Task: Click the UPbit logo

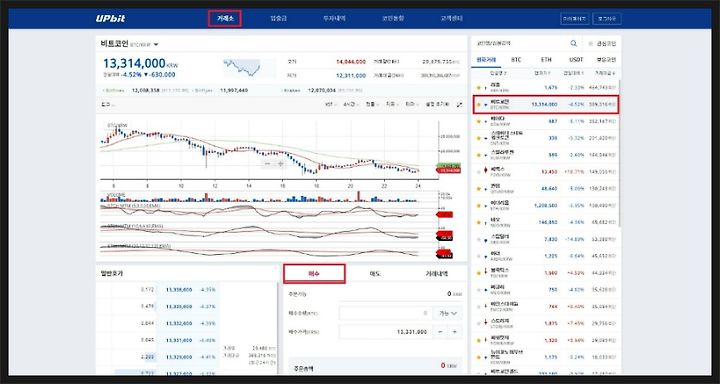Action: [110, 19]
